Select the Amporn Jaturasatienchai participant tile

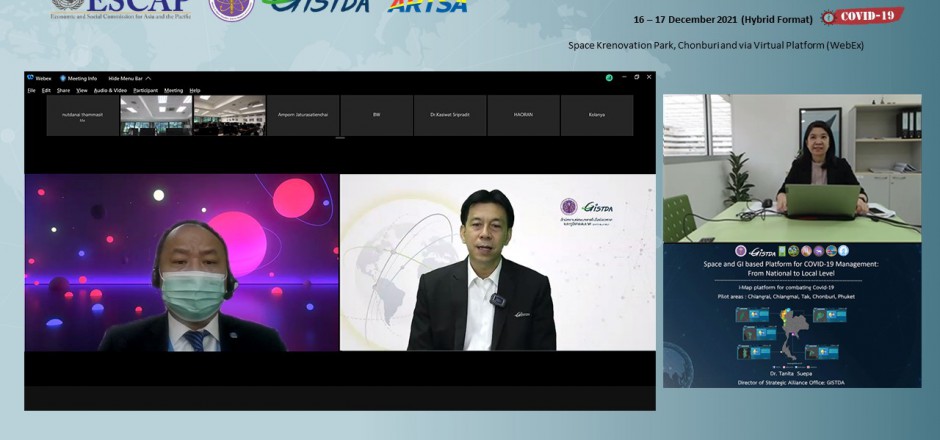[x=303, y=115]
